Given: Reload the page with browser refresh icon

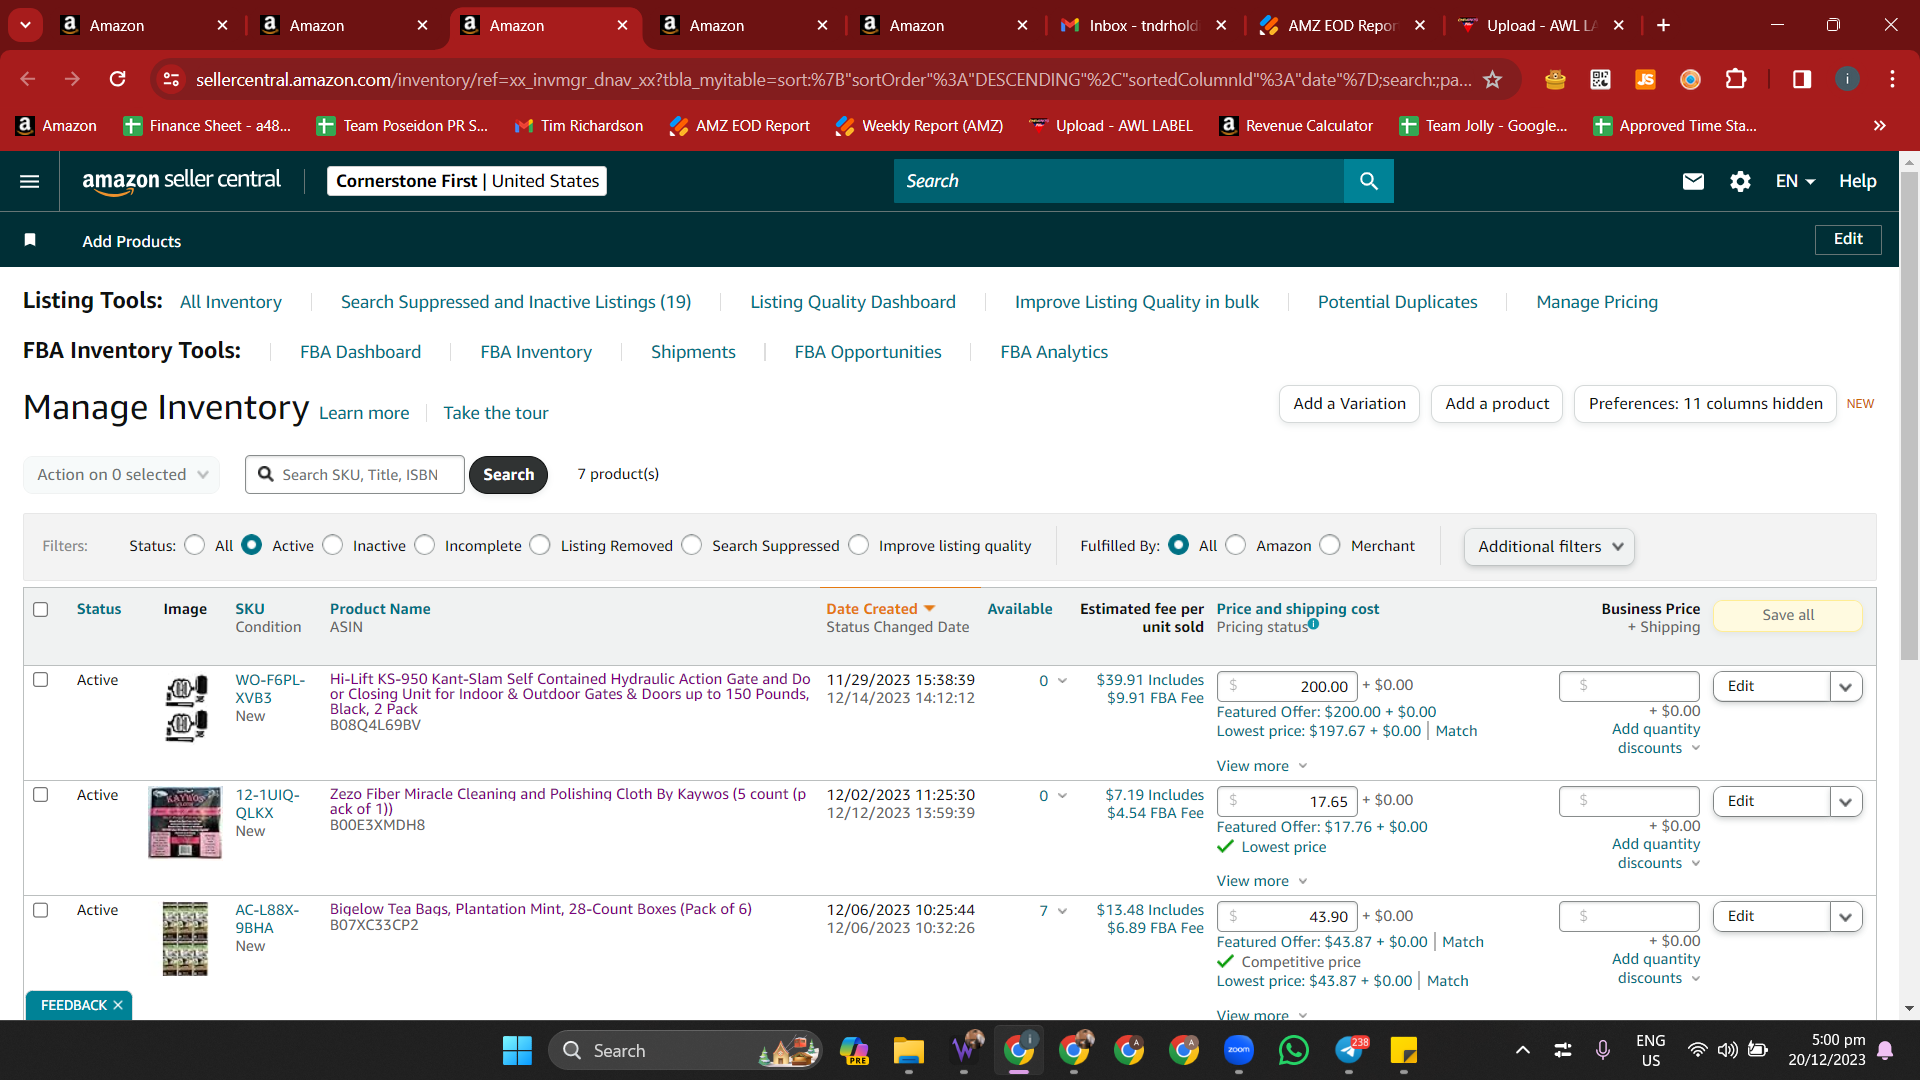Looking at the screenshot, I should tap(117, 79).
